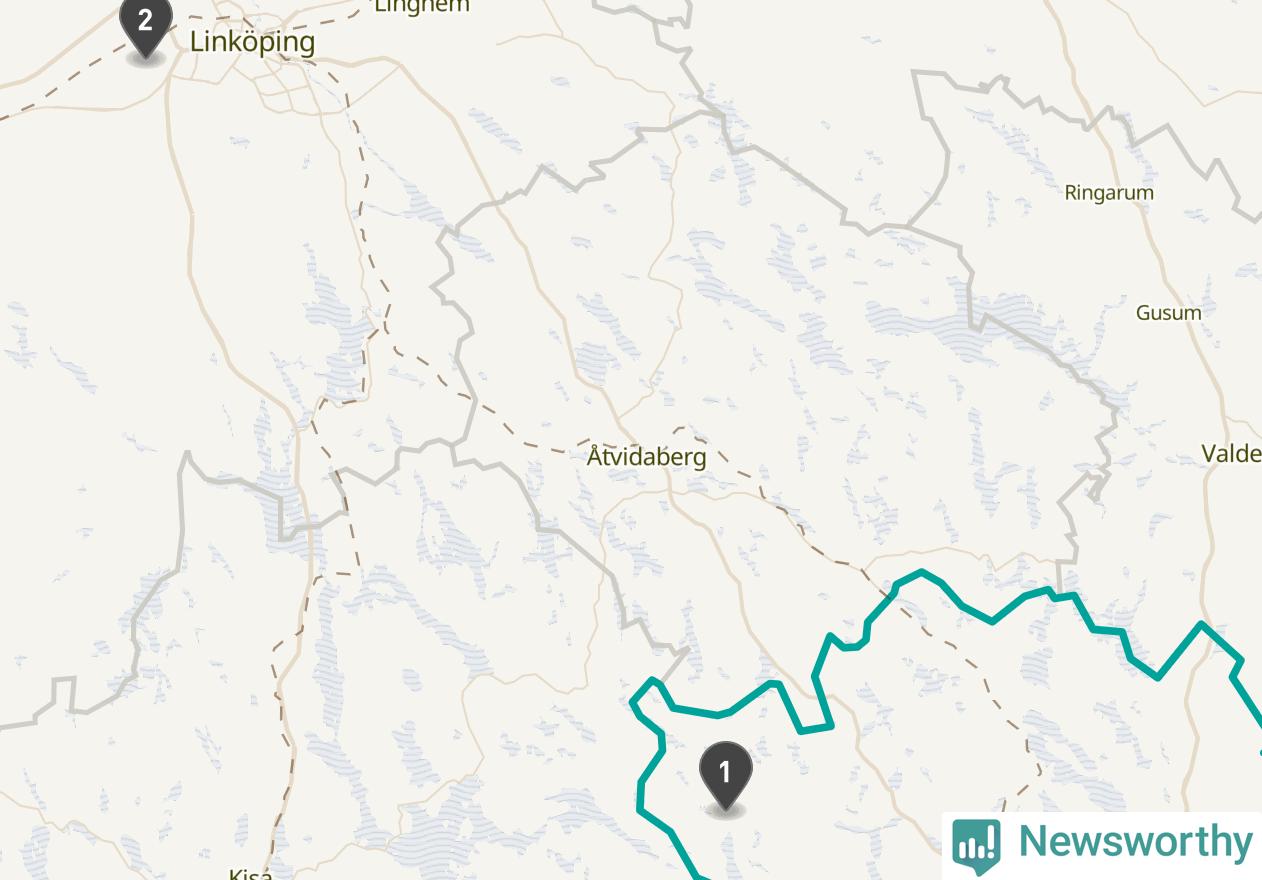Click the partial Valdemarsvik label
Viewport: 1262px width, 880px height.
(x=1231, y=453)
